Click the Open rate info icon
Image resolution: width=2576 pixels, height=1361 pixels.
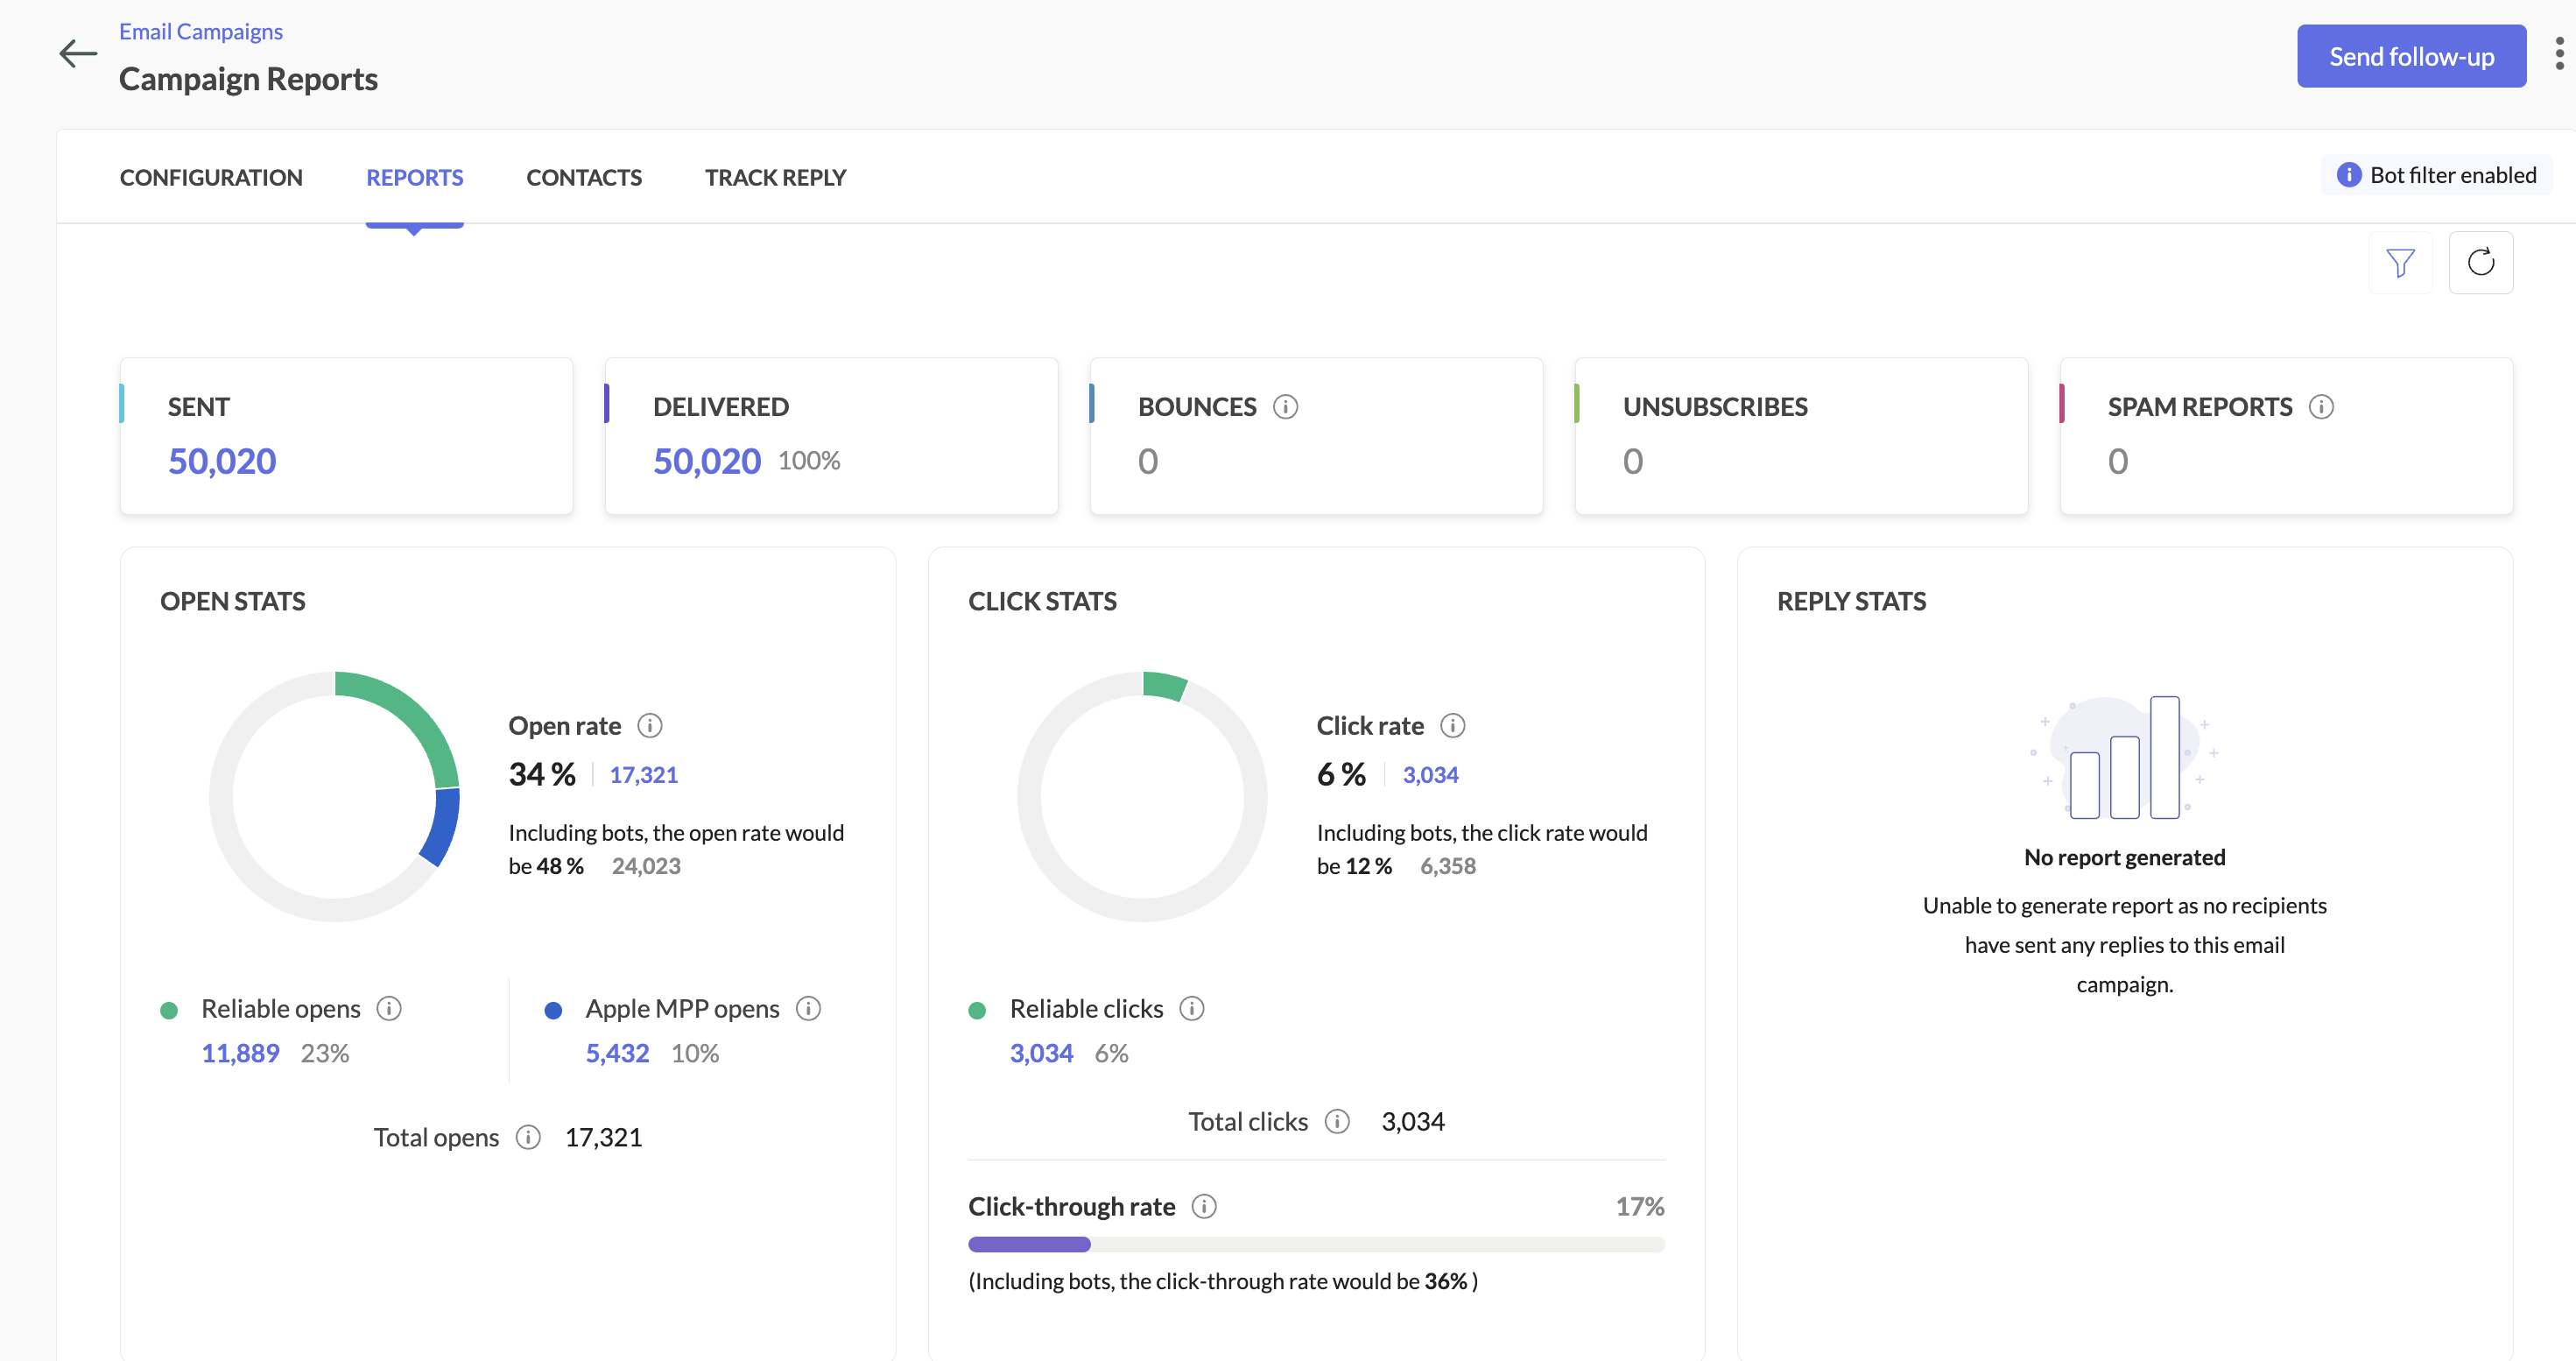coord(650,726)
